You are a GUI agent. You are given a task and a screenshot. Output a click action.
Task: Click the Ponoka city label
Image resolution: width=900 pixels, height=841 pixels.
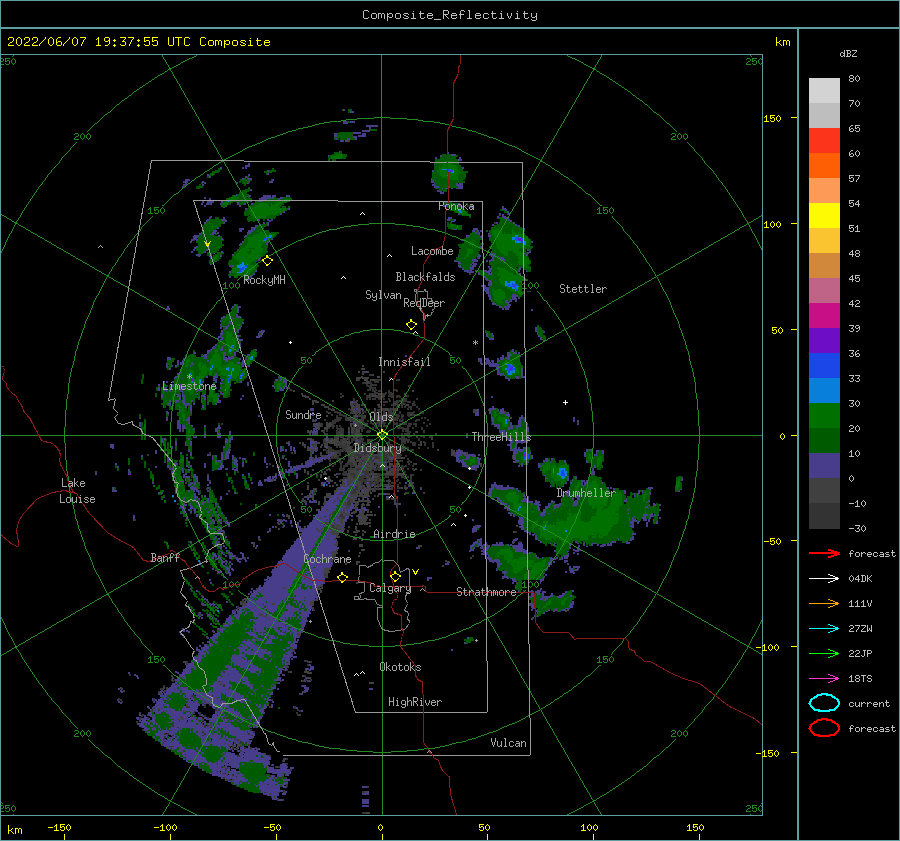point(456,206)
